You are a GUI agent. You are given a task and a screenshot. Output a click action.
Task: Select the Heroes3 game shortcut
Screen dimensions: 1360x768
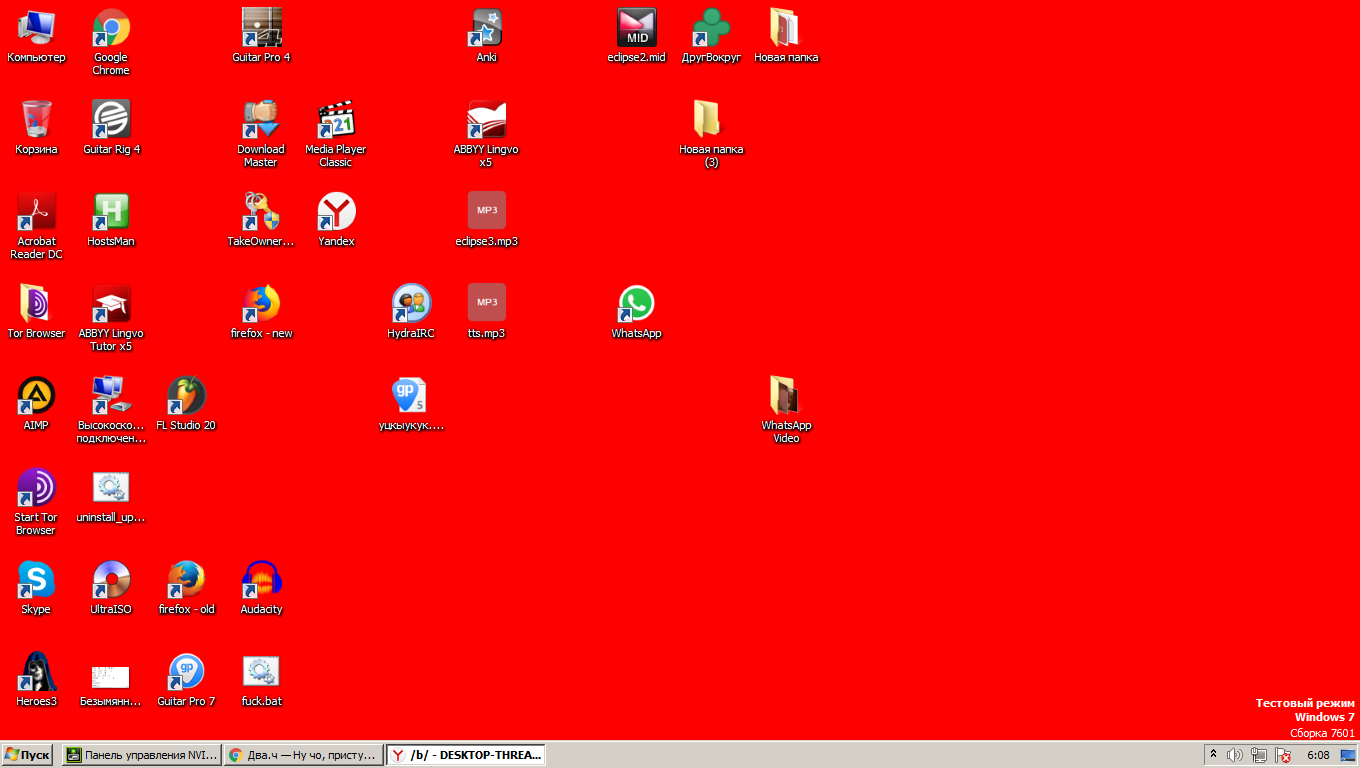pos(36,672)
